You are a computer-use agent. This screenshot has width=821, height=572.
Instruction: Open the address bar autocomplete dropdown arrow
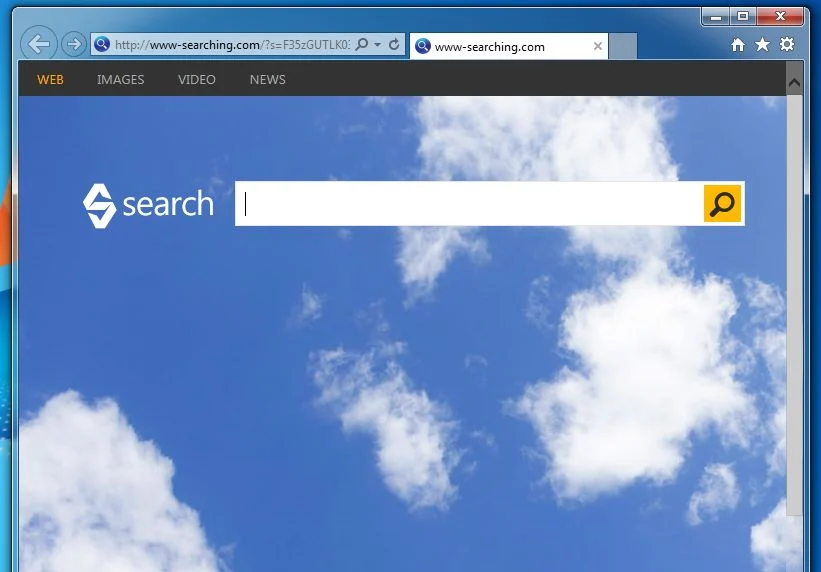click(x=378, y=45)
